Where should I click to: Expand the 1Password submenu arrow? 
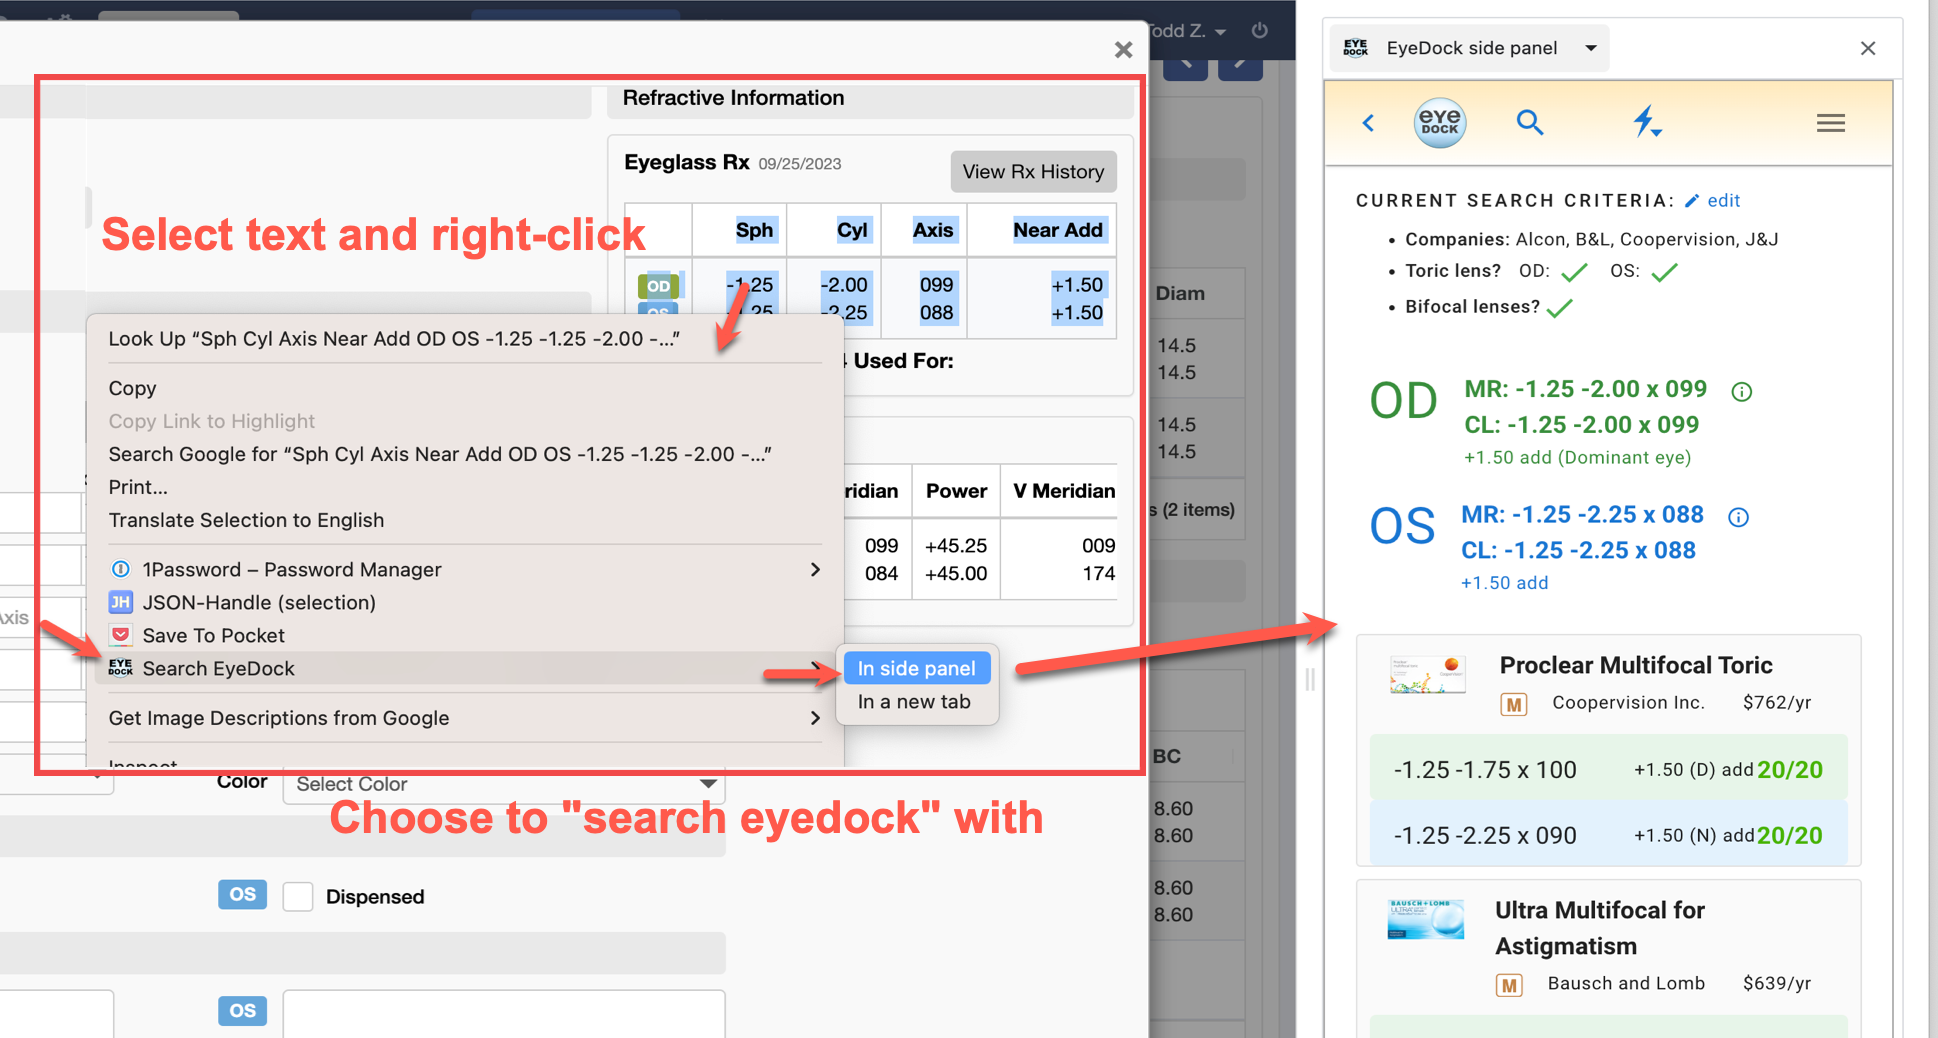[815, 570]
